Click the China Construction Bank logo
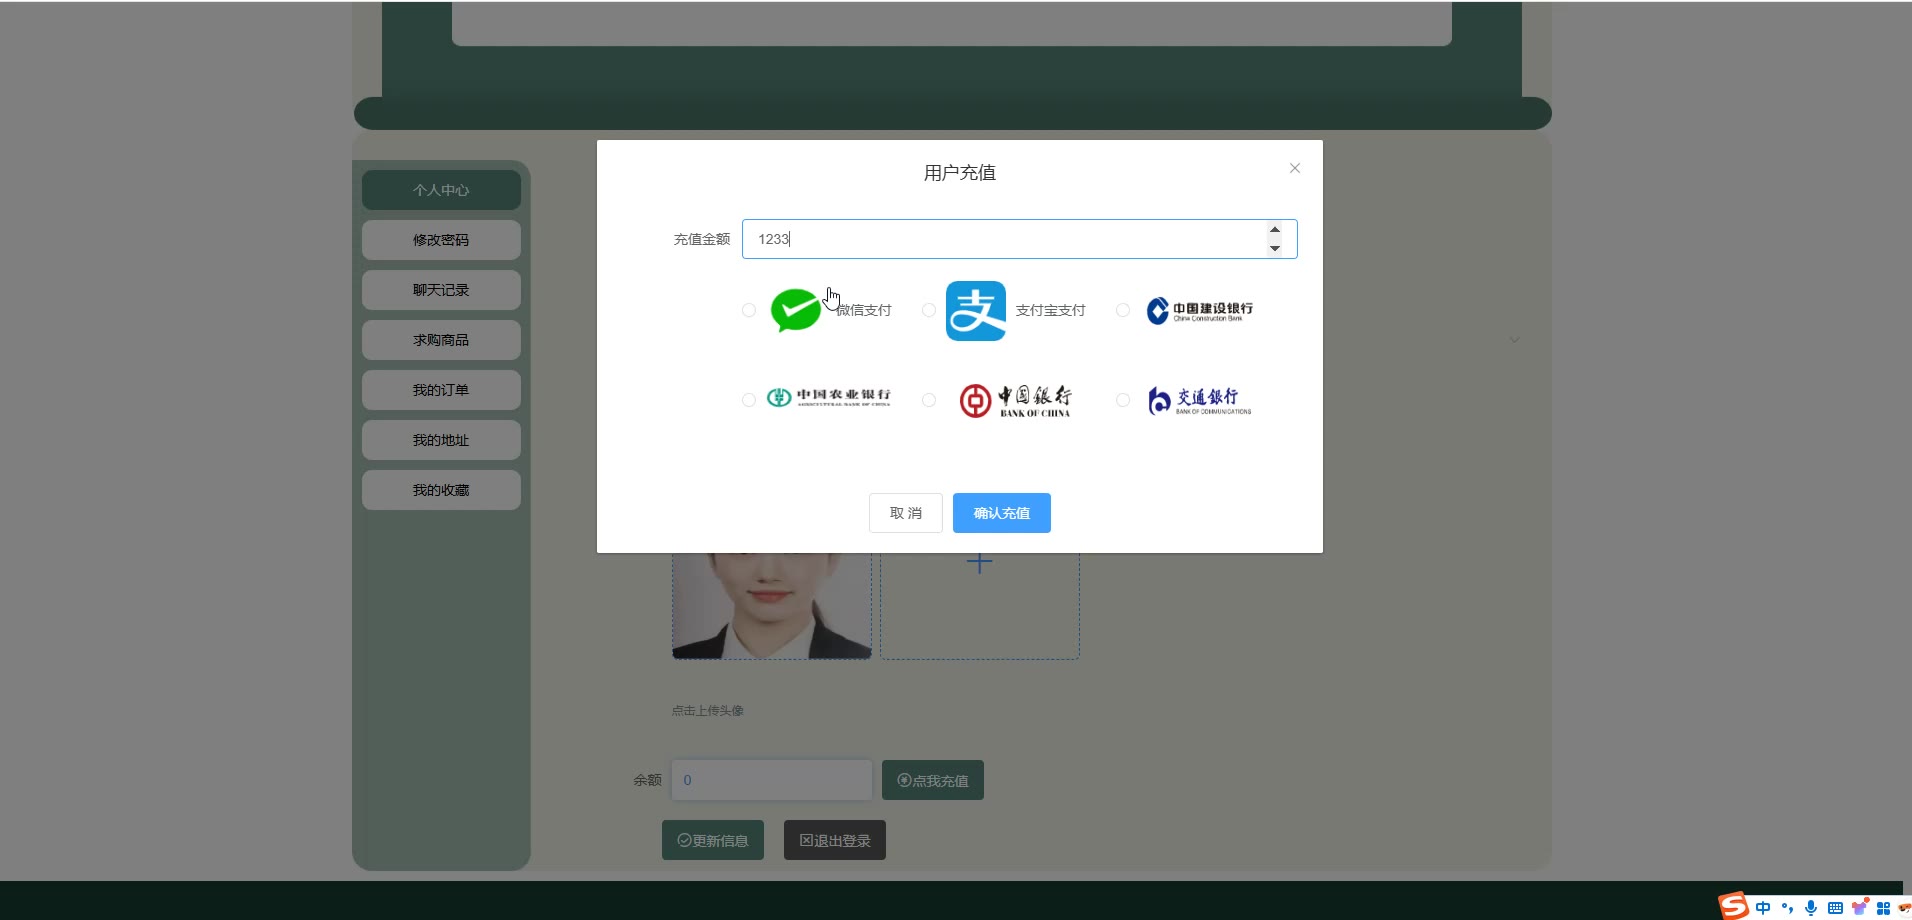This screenshot has height=920, width=1912. (1199, 311)
